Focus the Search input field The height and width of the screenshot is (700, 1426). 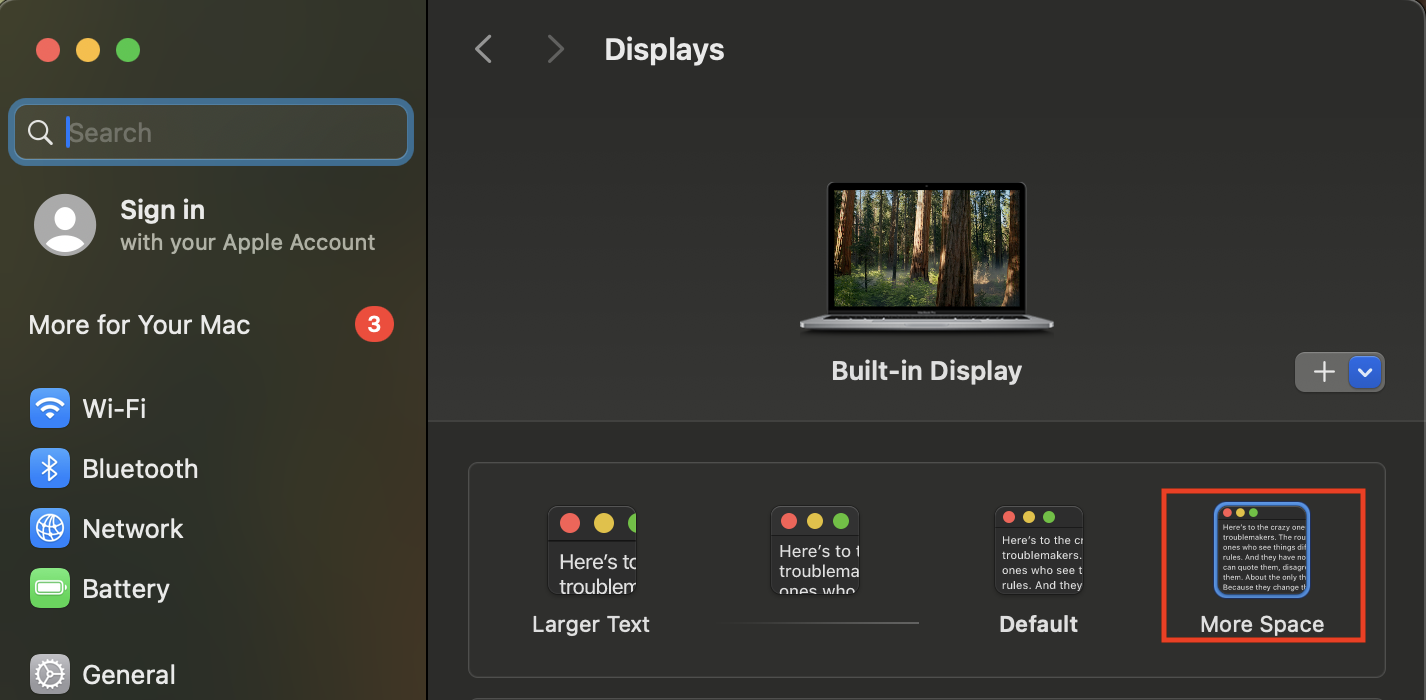211,132
